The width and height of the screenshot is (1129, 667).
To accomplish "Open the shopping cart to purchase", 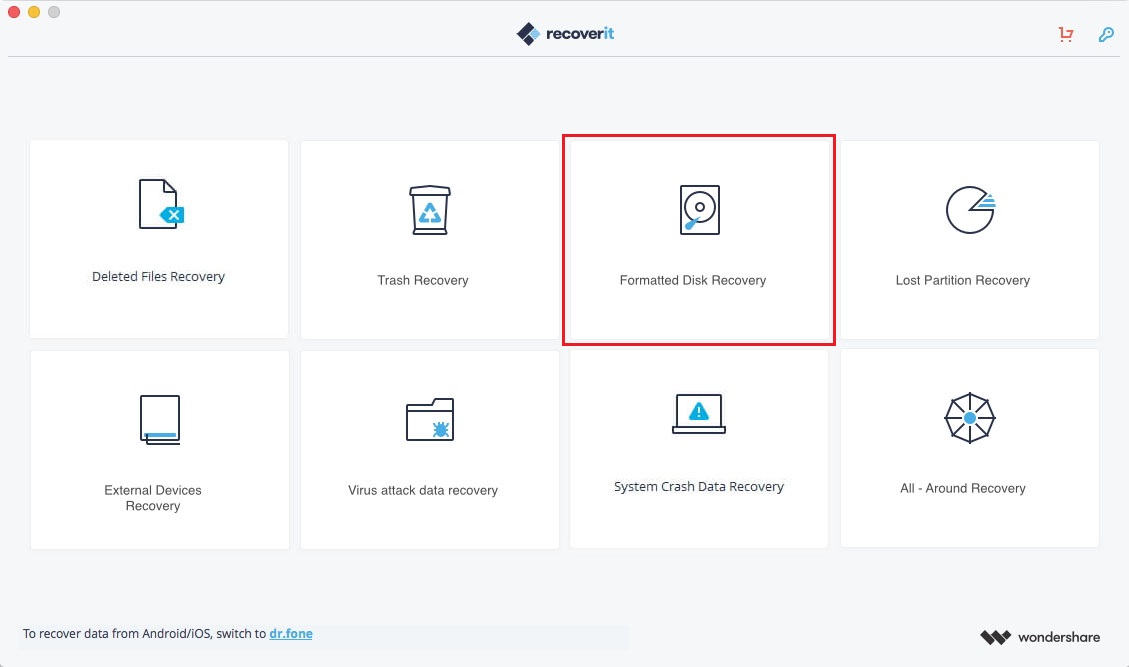I will click(x=1066, y=34).
